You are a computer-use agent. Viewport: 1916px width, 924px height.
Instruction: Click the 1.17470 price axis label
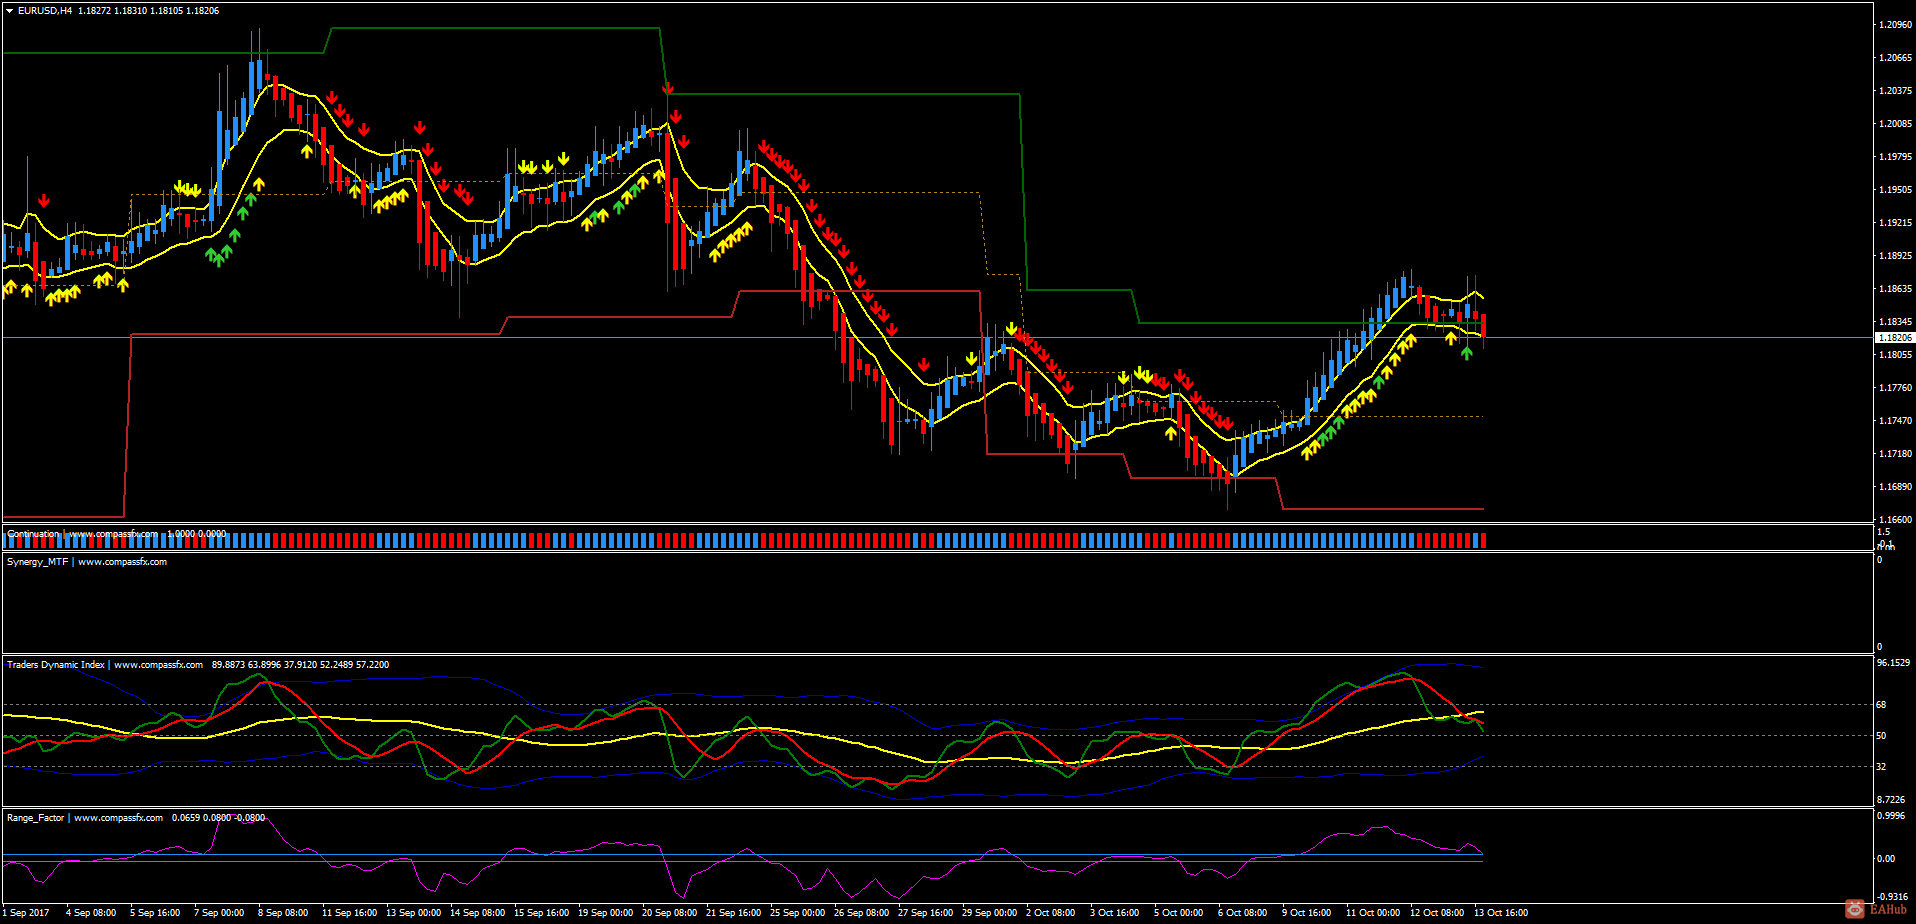(x=1896, y=421)
